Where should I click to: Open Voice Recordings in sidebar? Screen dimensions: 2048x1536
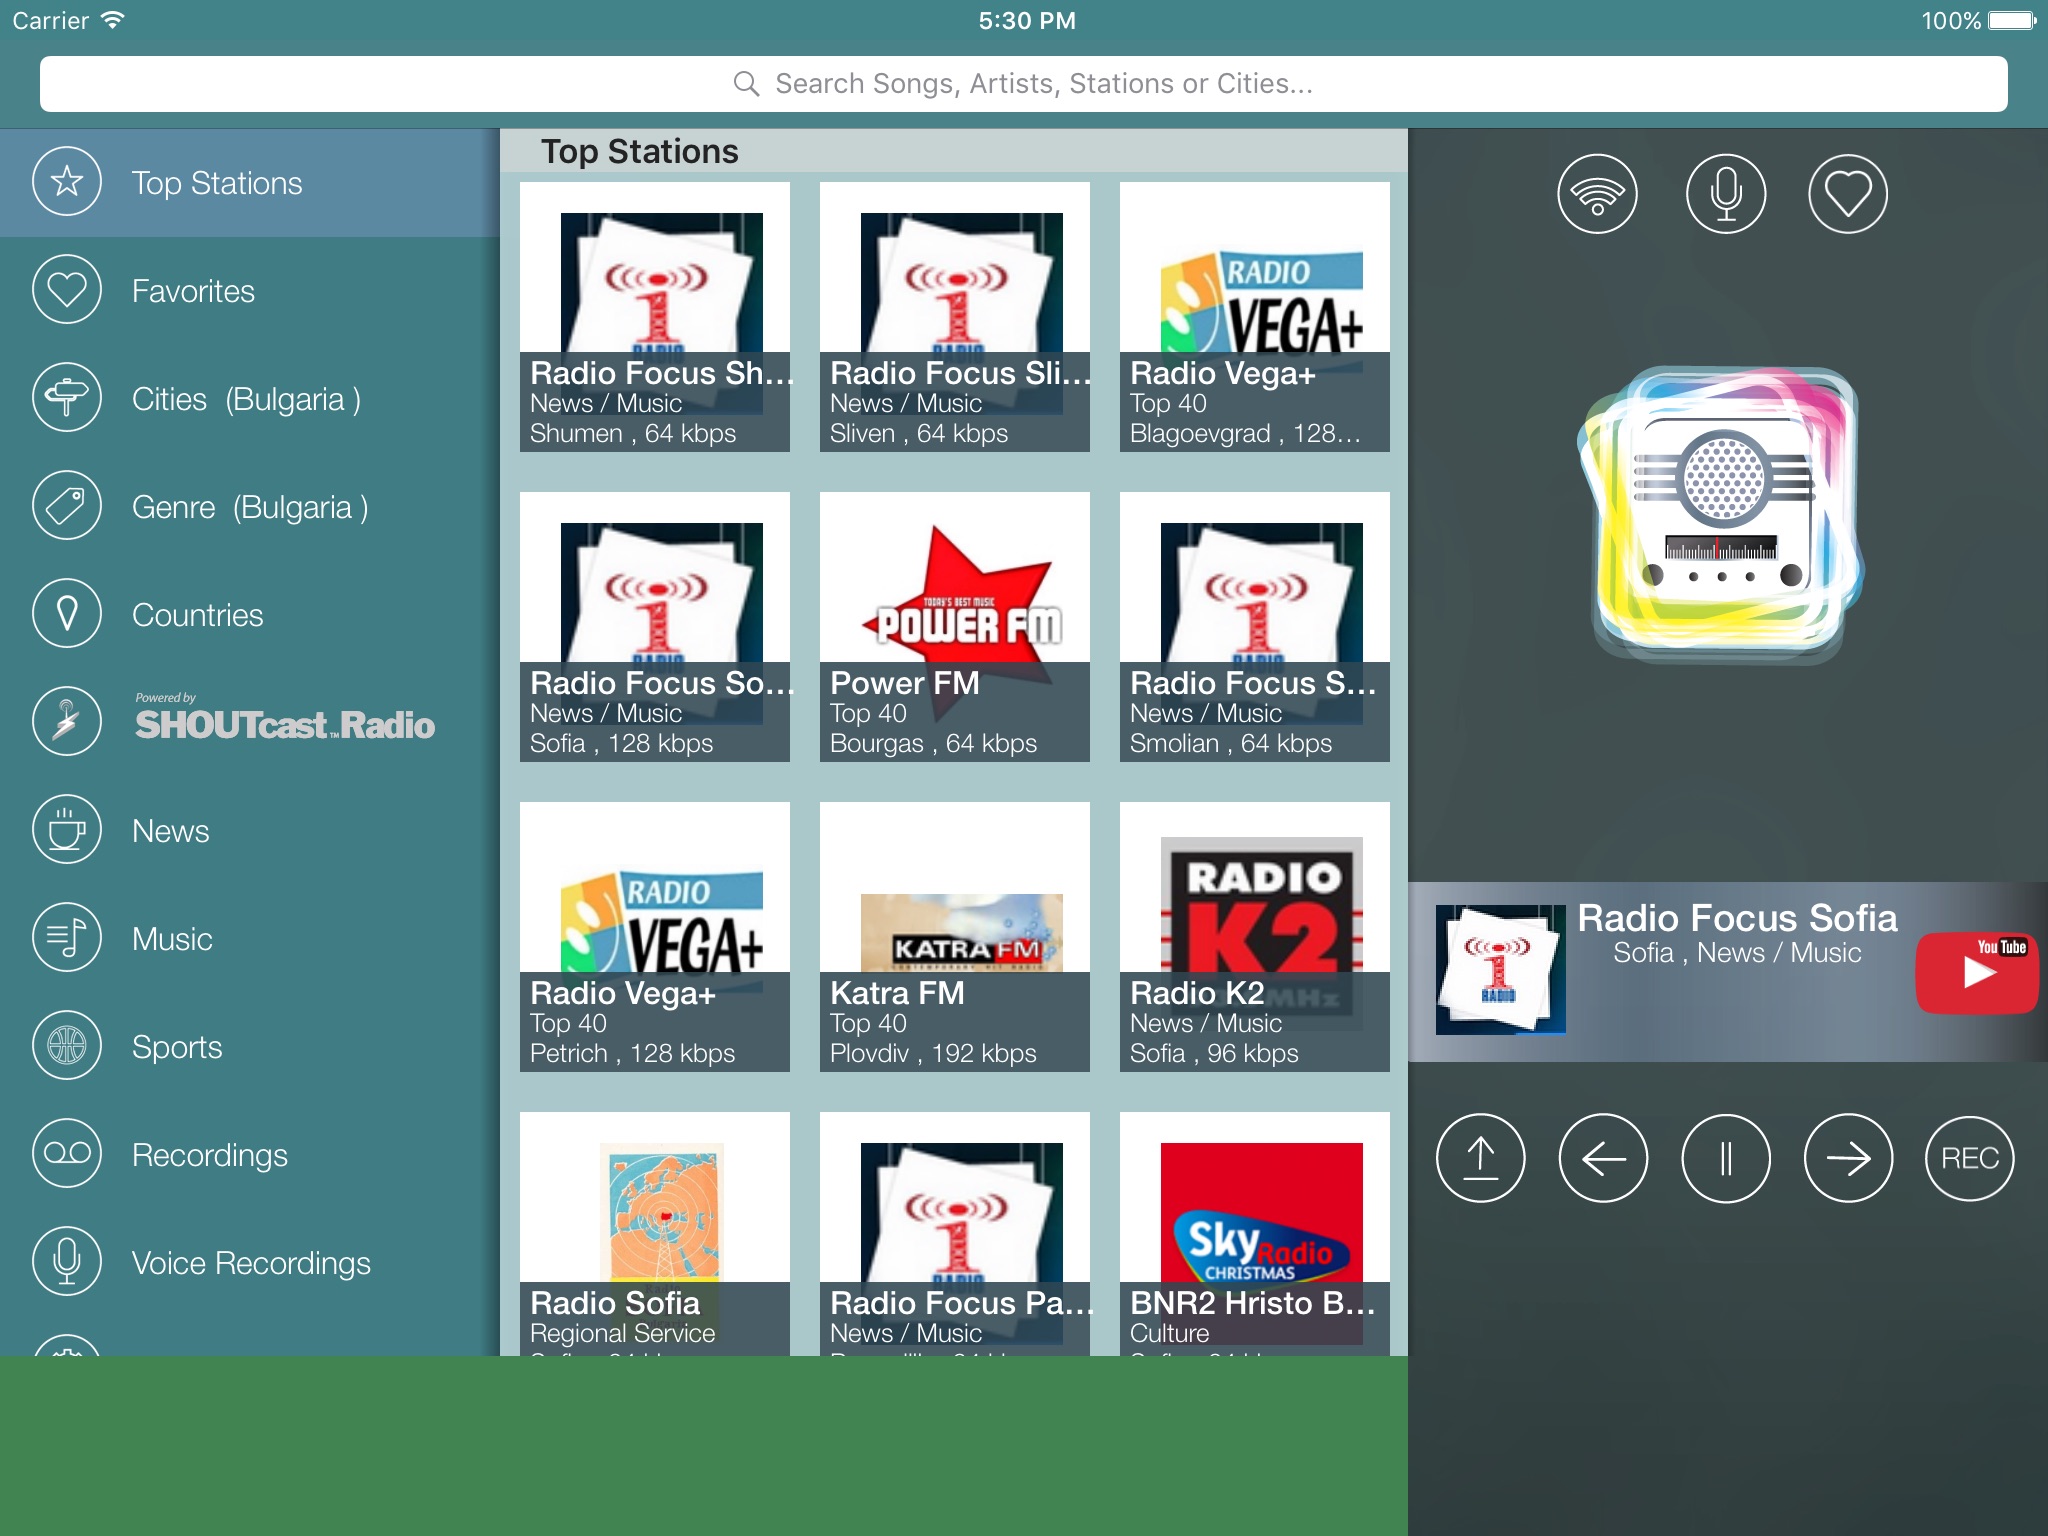click(250, 1263)
